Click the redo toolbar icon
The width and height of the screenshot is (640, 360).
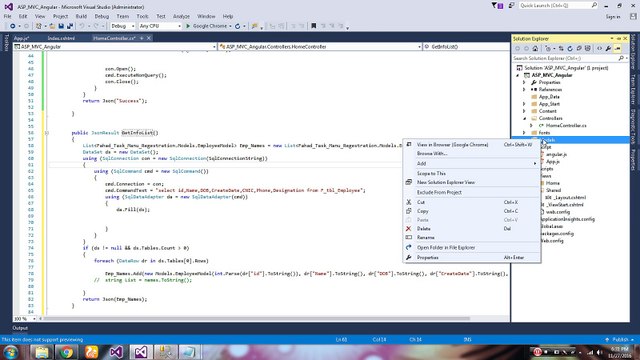[x=96, y=26]
